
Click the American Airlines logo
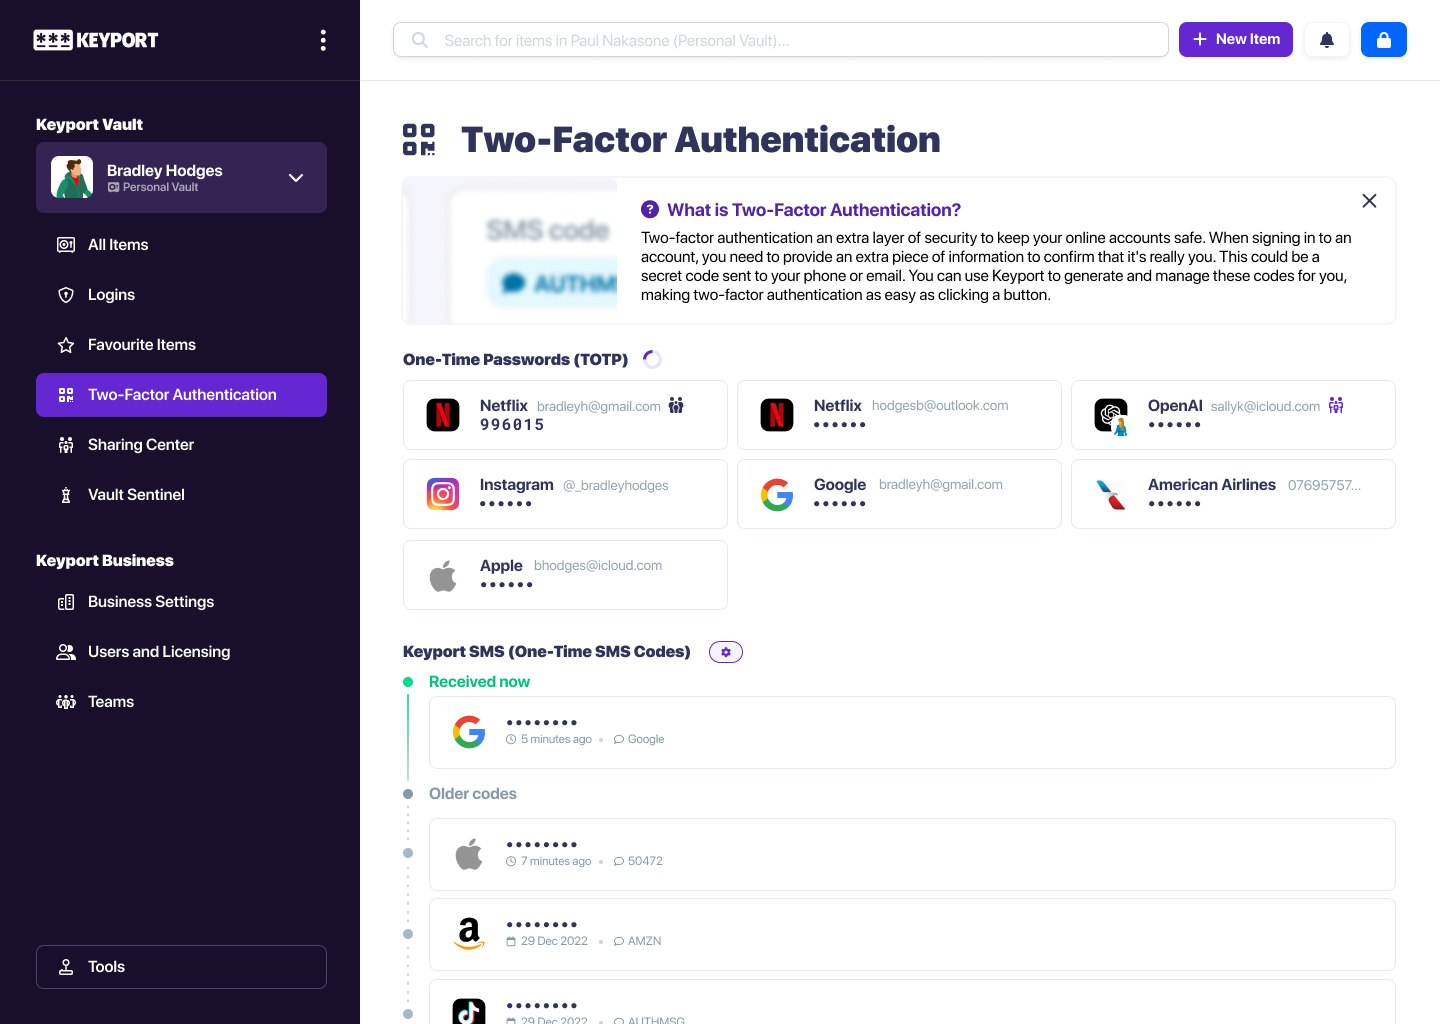click(1111, 494)
